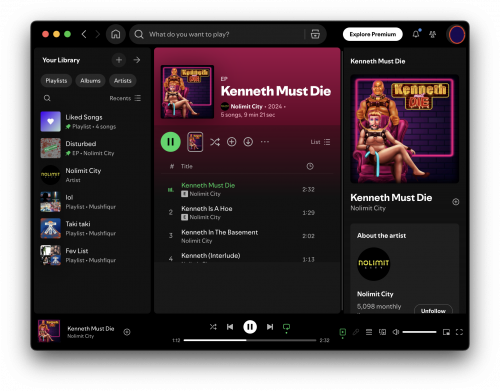Image resolution: width=500 pixels, height=391 pixels.
Task: Open the Disturbed EP in library
Action: point(92,148)
